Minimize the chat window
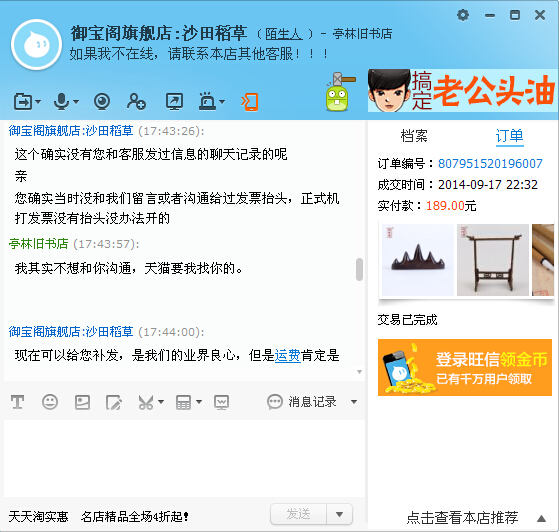Viewport: 559px width, 532px height. point(489,15)
